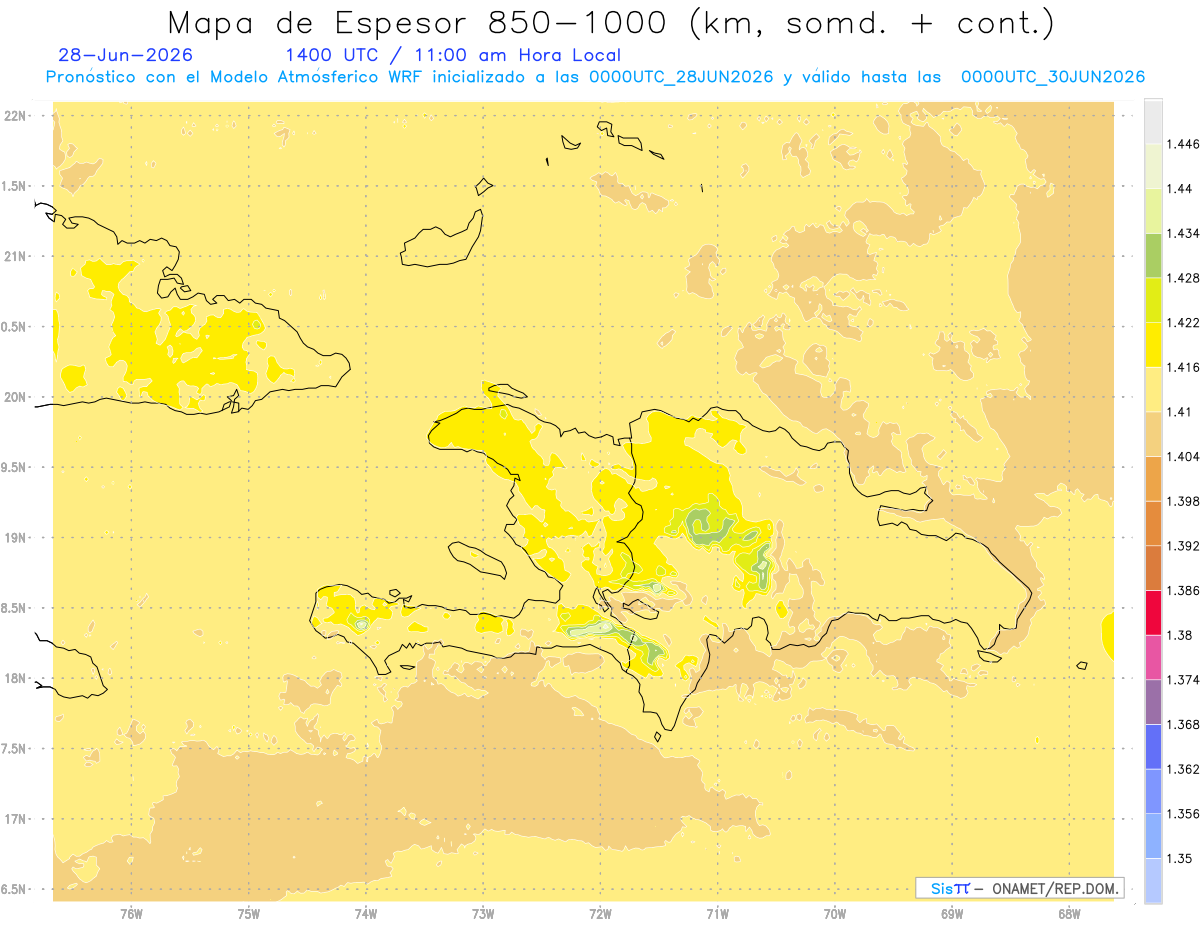This screenshot has width=1200, height=927.
Task: Click the tan band between 1.404 and 1.41
Action: (1153, 434)
